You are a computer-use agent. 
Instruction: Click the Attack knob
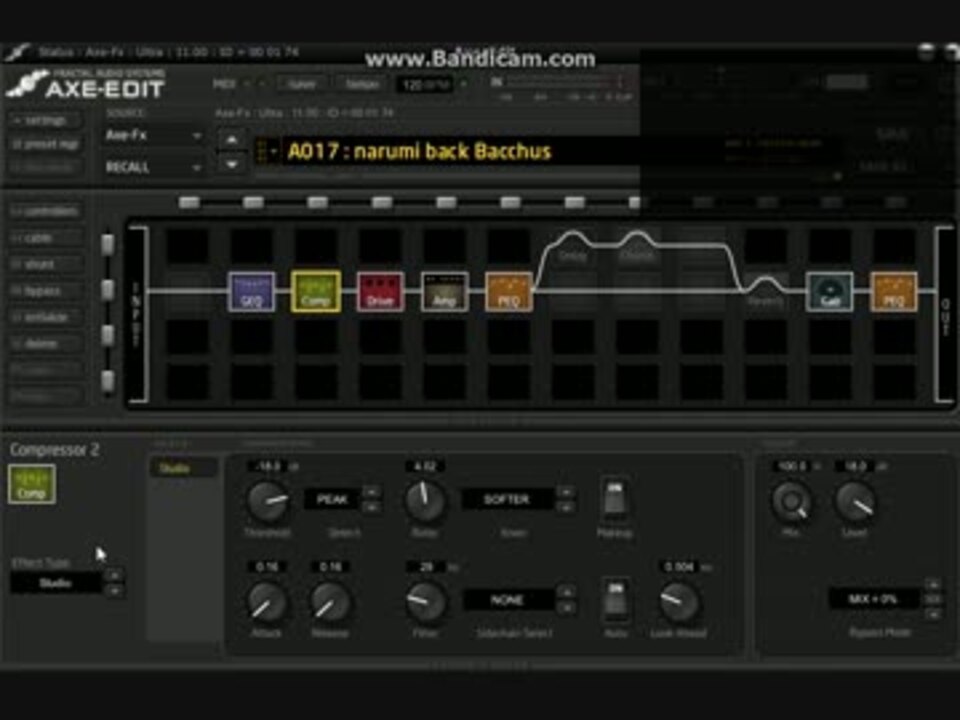tap(266, 601)
